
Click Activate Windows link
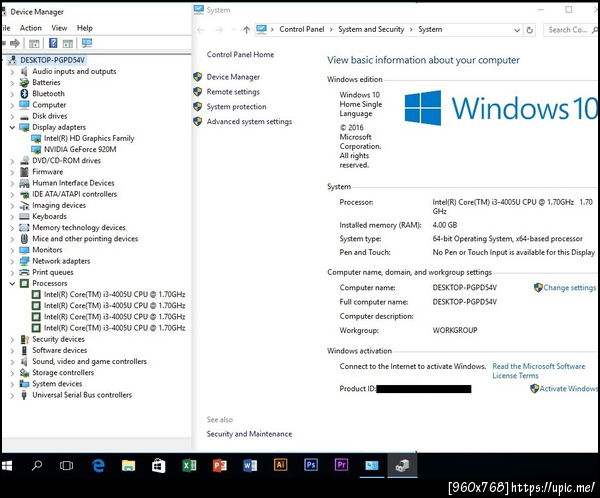tap(568, 389)
